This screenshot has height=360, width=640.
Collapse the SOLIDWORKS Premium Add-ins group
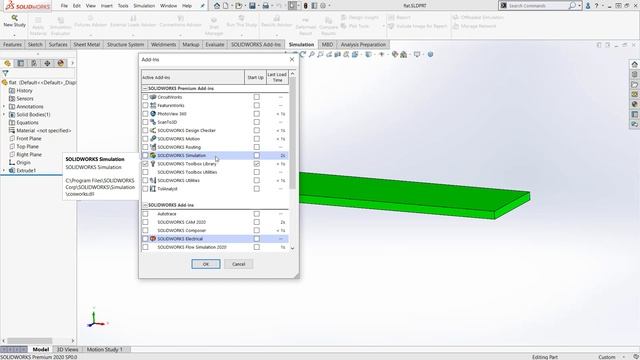pos(145,88)
